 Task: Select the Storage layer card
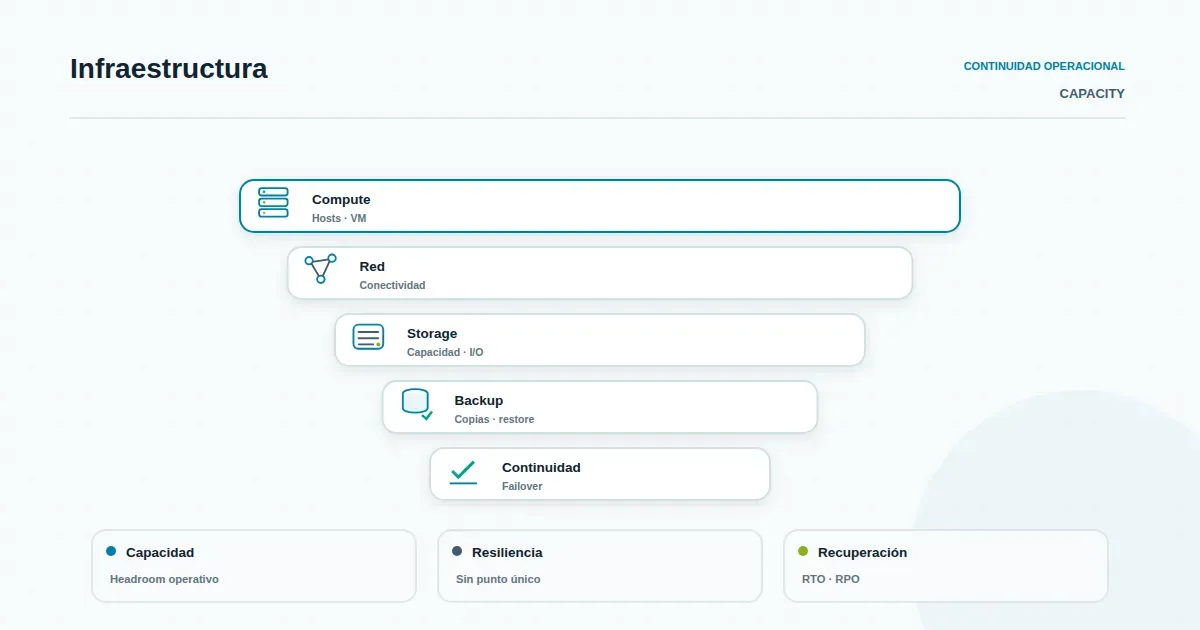coord(600,340)
